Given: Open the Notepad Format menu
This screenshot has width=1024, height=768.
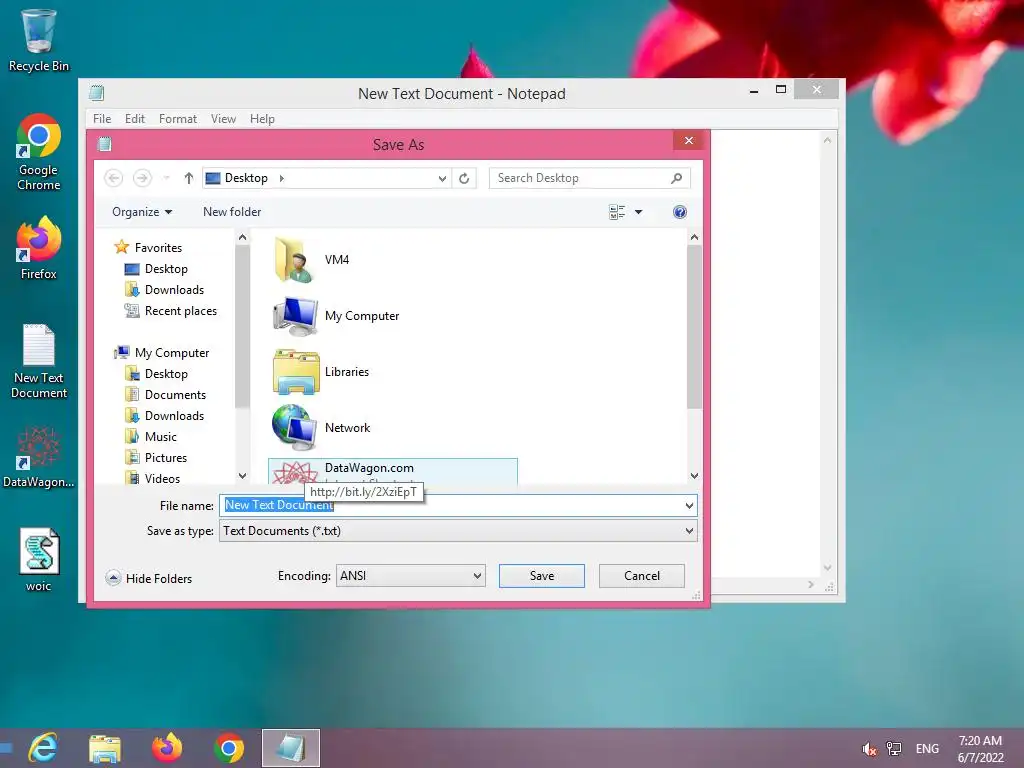Looking at the screenshot, I should click(178, 119).
